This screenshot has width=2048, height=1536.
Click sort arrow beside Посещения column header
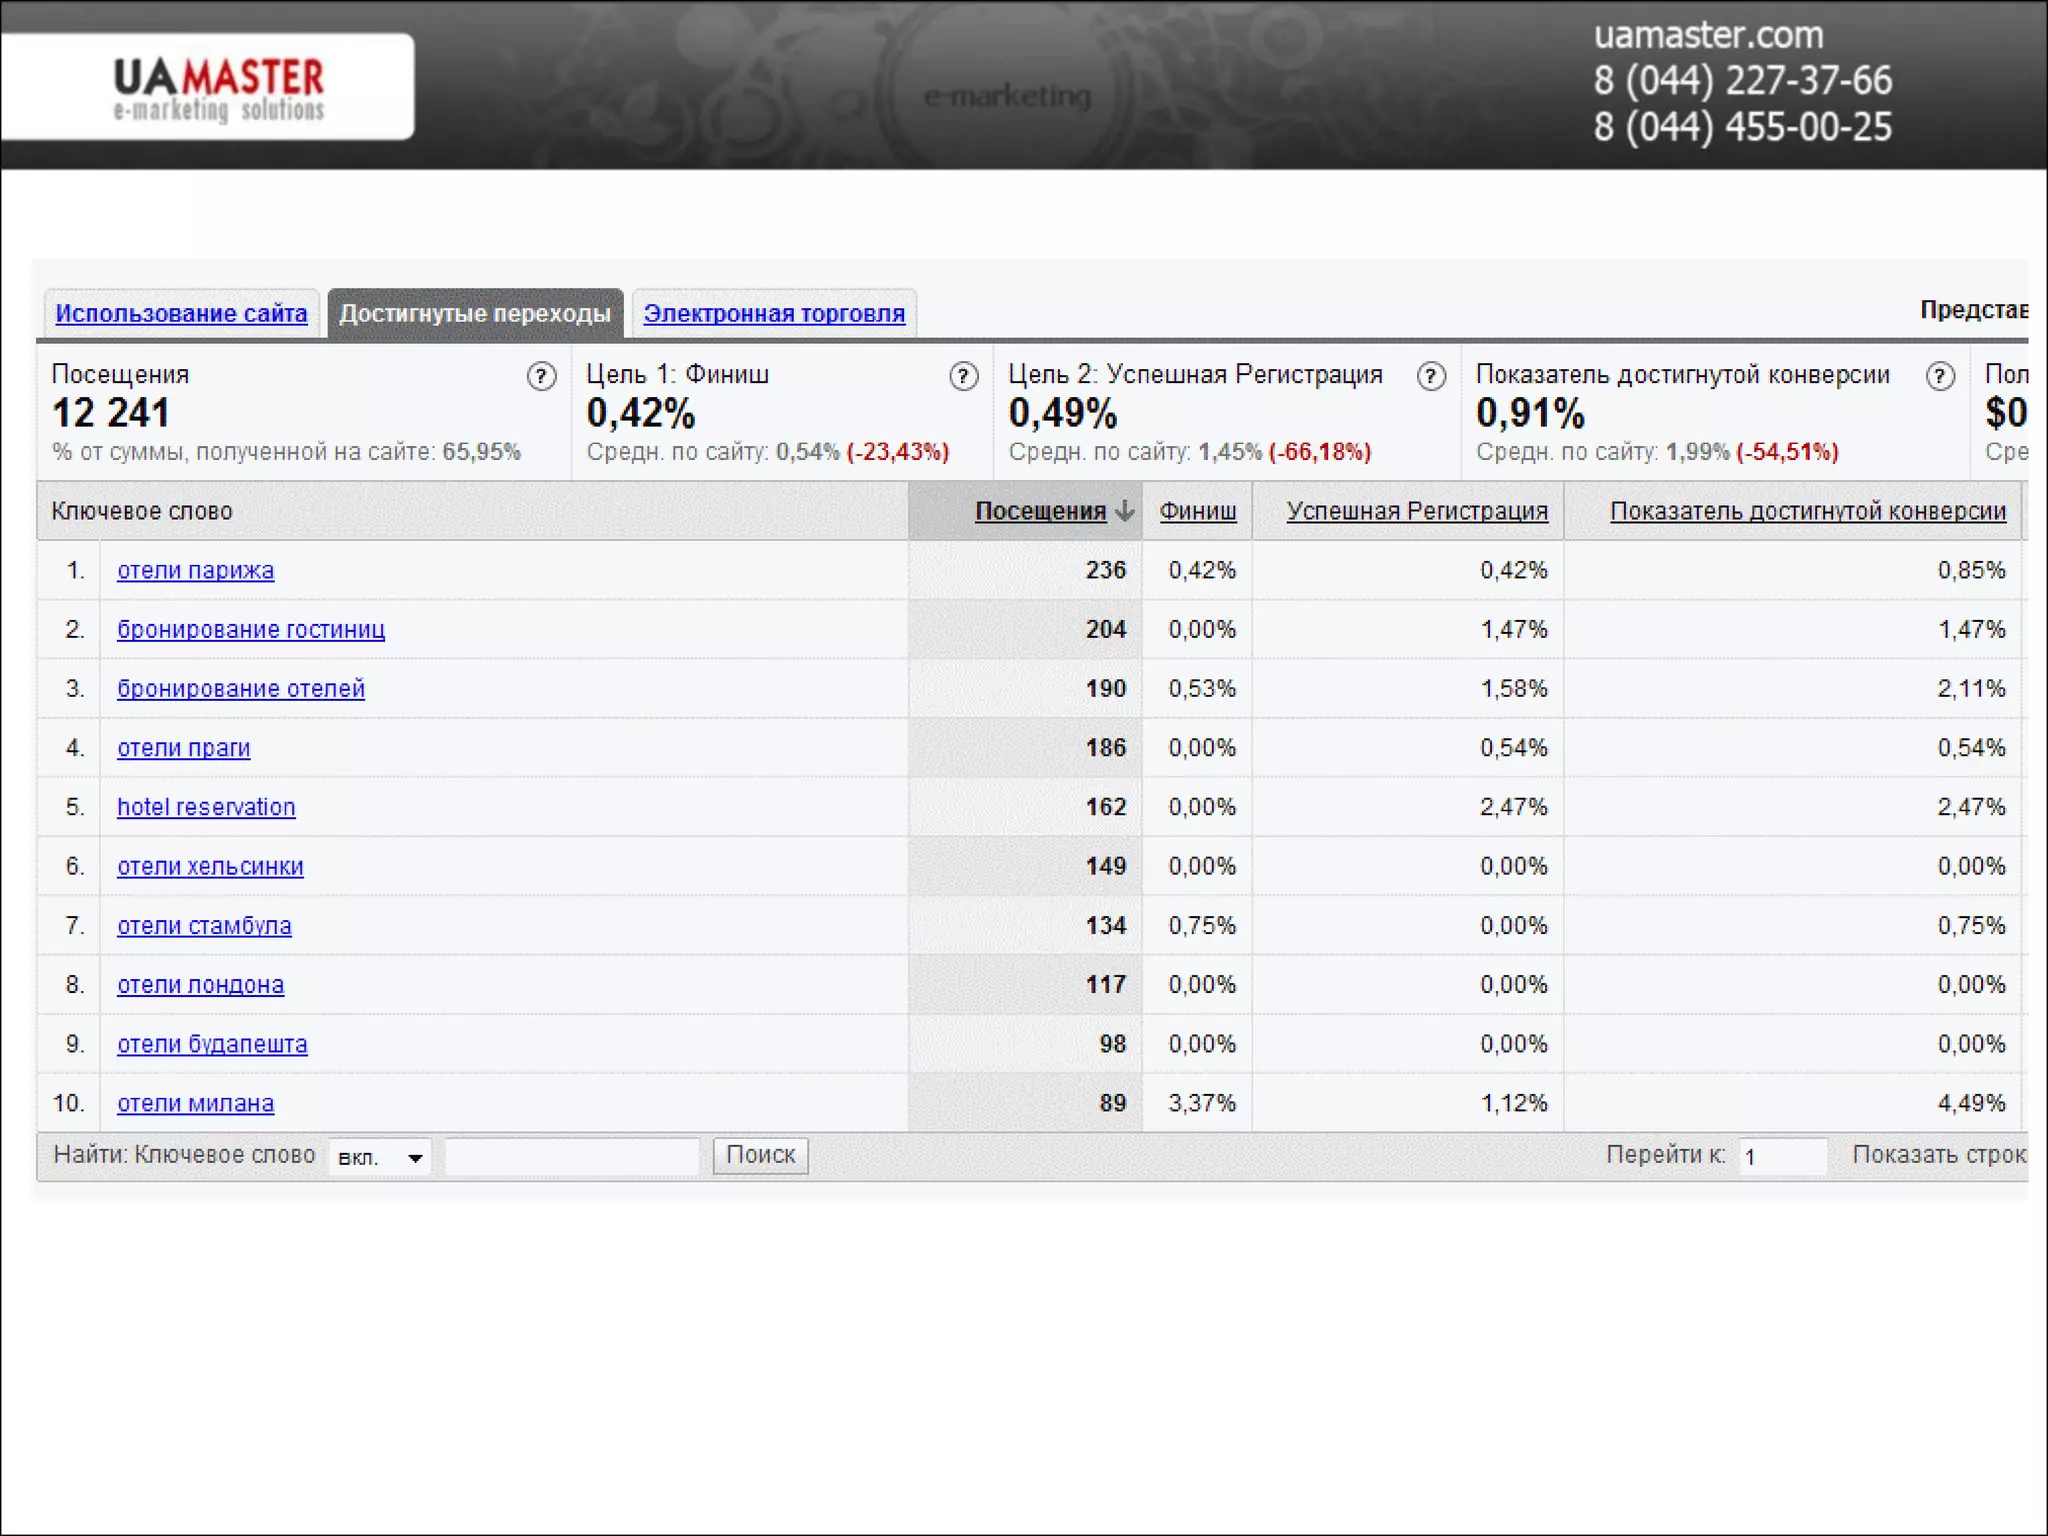pyautogui.click(x=1125, y=511)
